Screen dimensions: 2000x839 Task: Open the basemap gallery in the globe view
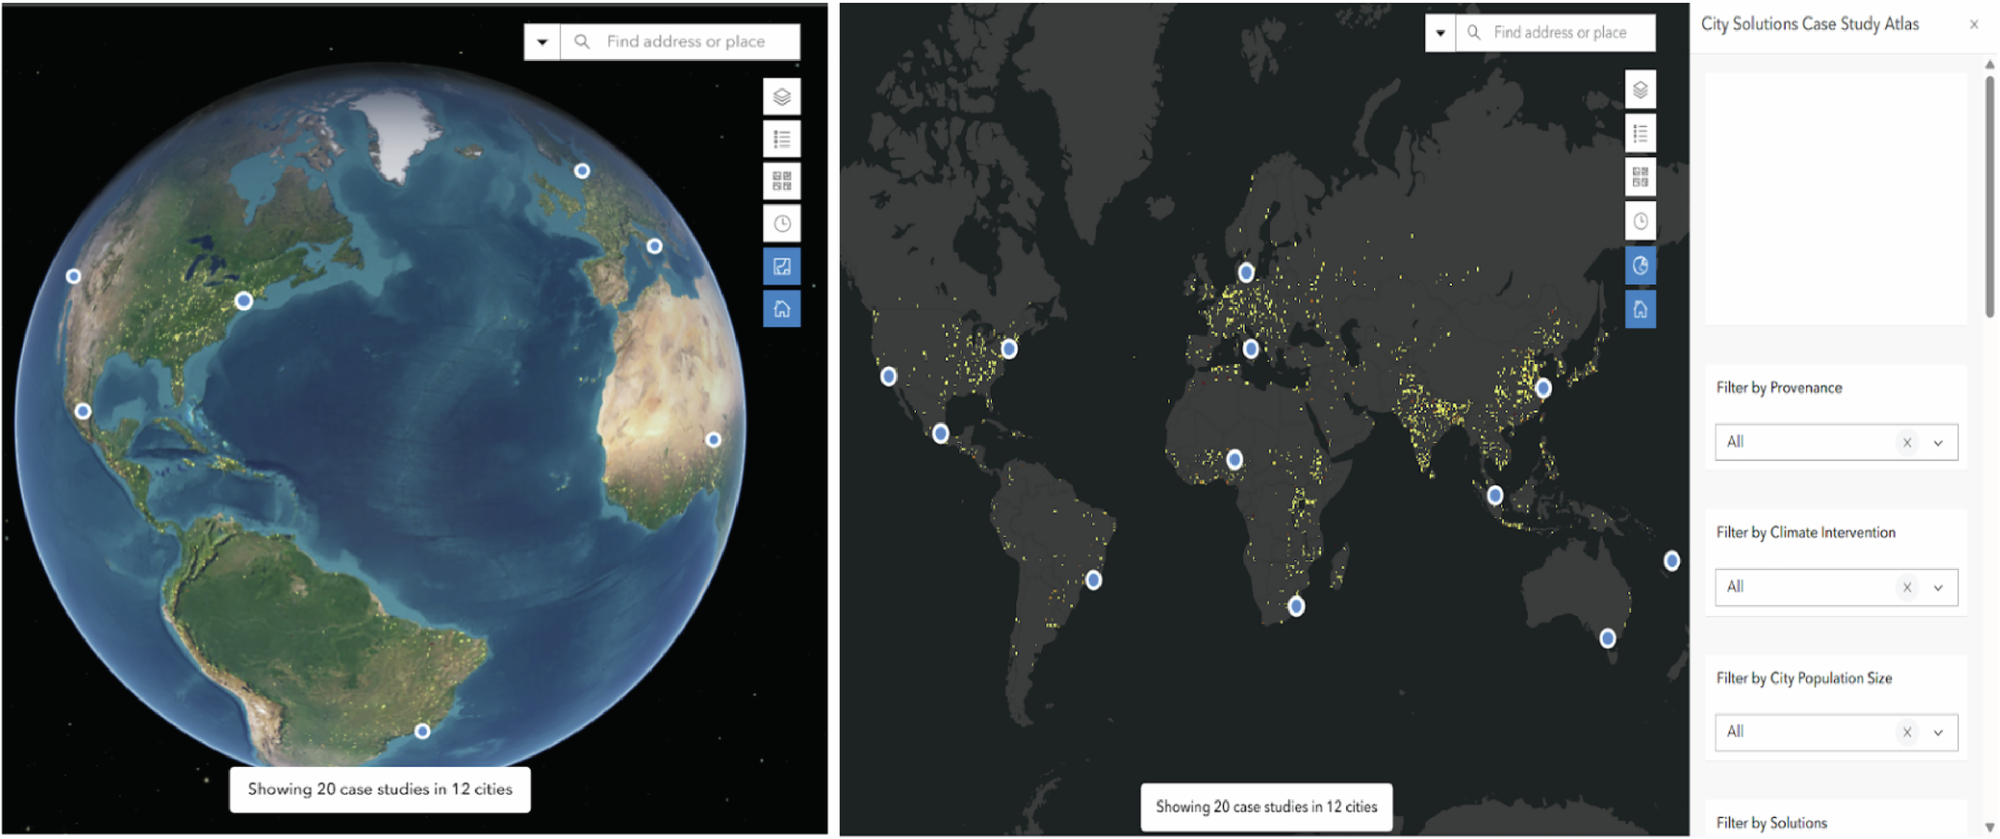[782, 181]
